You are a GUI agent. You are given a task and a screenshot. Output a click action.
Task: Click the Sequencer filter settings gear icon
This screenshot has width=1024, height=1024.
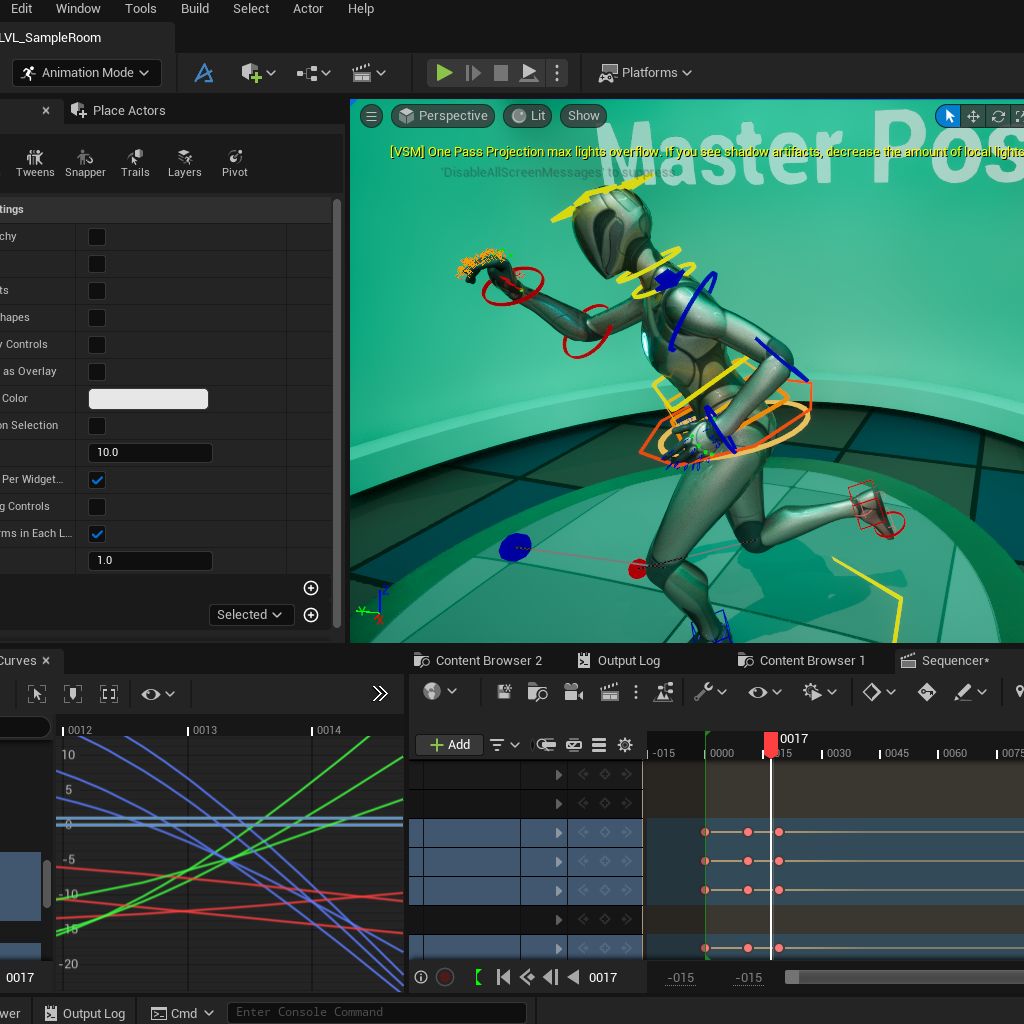tap(625, 745)
